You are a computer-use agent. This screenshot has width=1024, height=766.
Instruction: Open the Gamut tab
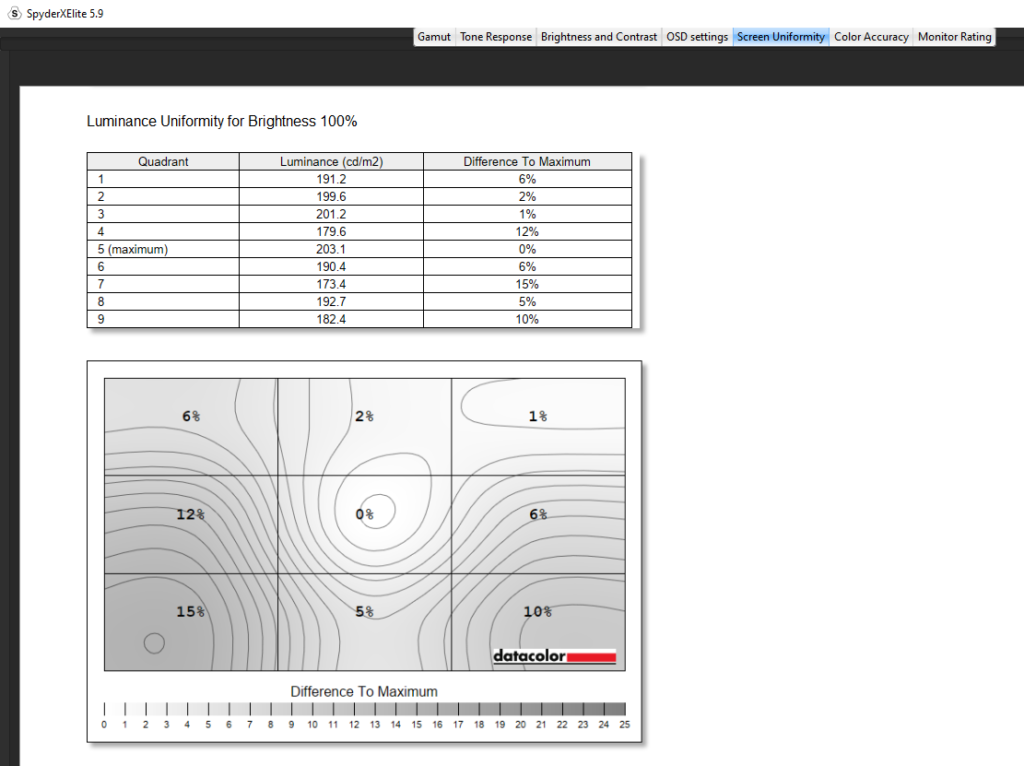click(434, 37)
